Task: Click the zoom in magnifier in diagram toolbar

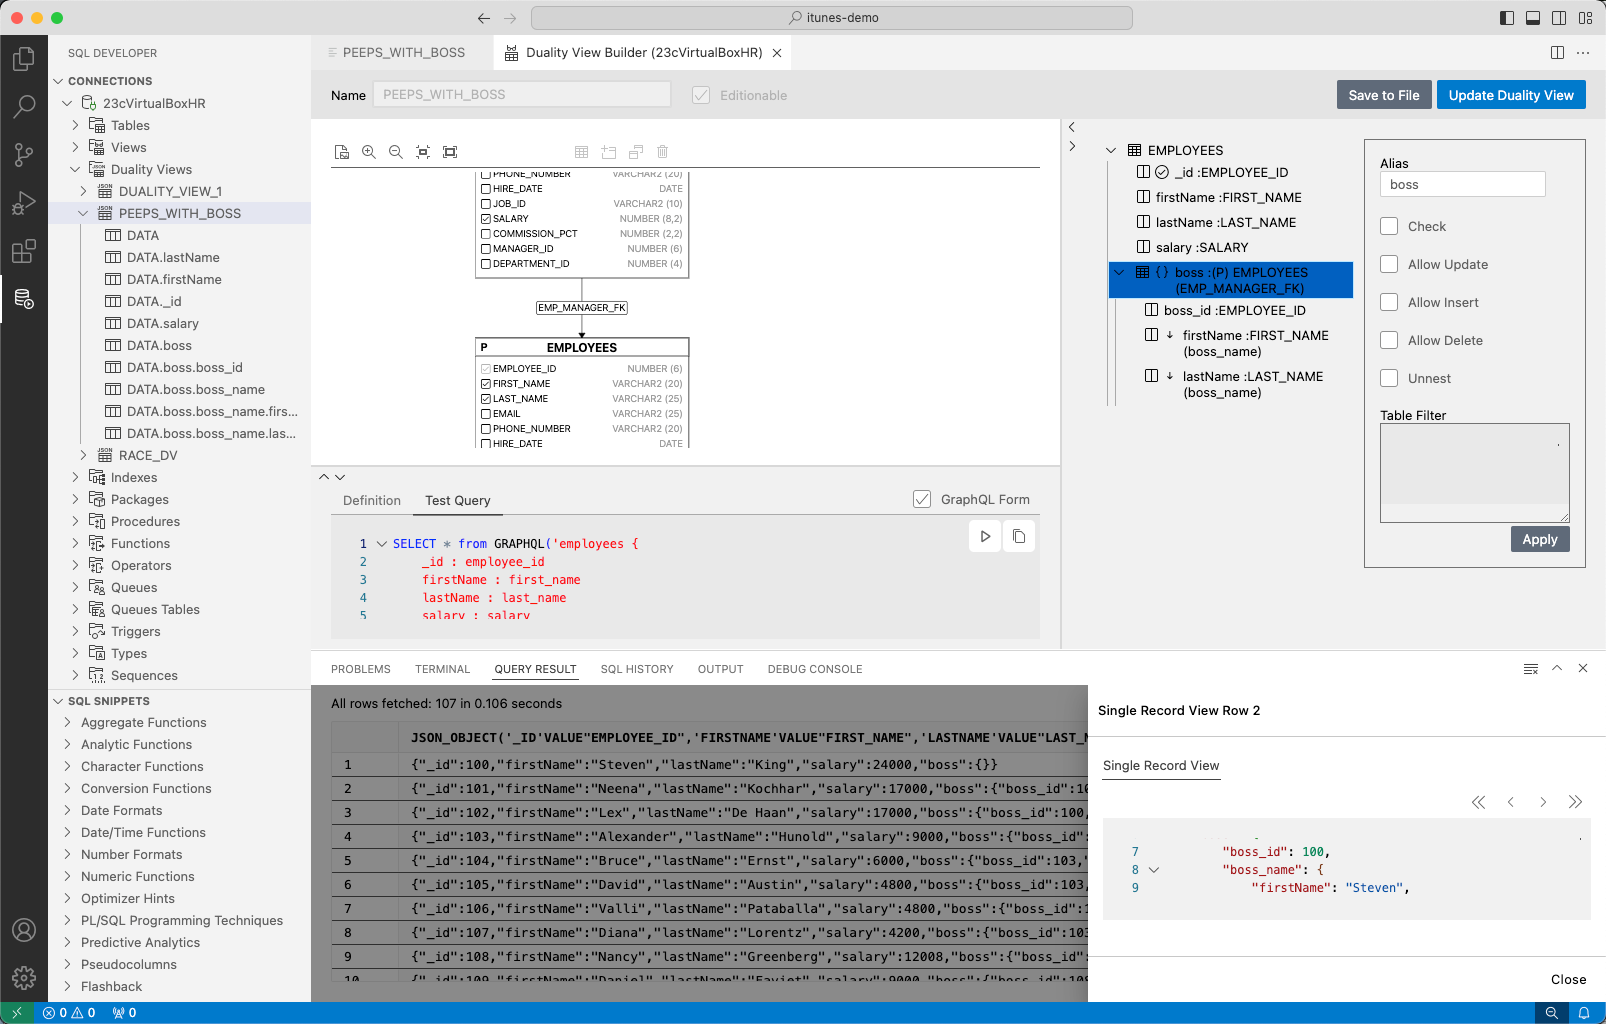Action: (369, 152)
